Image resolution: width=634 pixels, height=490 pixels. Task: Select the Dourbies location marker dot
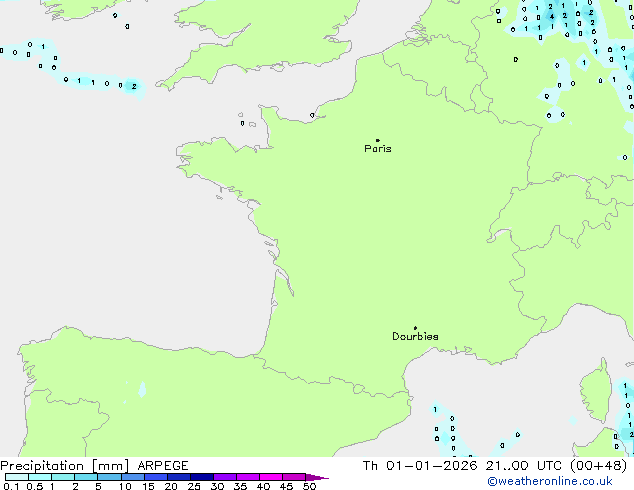click(415, 328)
